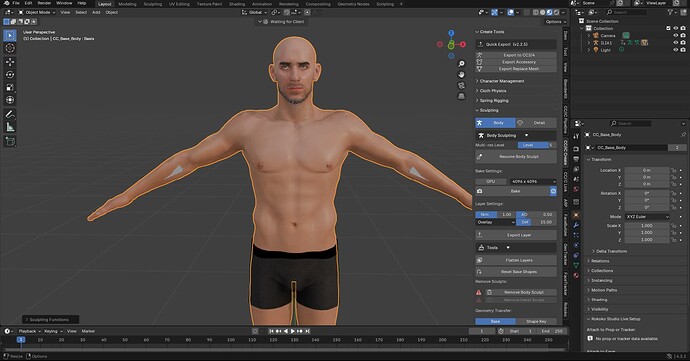
Task: Click the Camera object data icon in Outliner
Action: (626, 35)
